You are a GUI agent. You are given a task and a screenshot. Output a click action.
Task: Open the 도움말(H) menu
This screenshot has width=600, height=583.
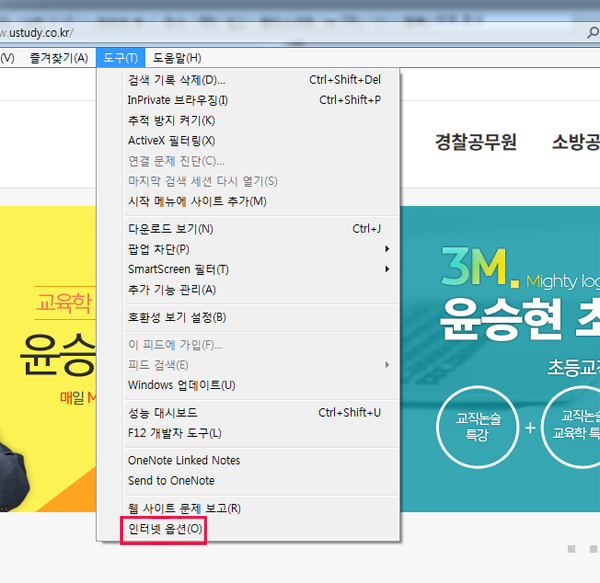(x=176, y=58)
